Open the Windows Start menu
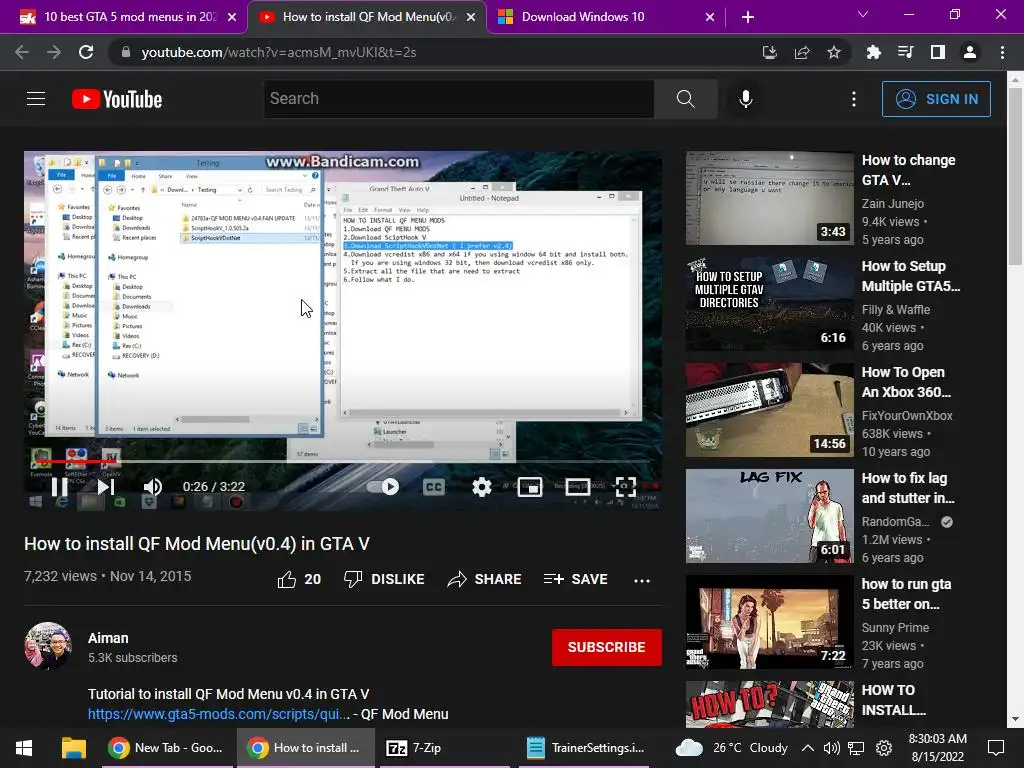Screen dimensions: 1024x768 pyautogui.click(x=24, y=748)
